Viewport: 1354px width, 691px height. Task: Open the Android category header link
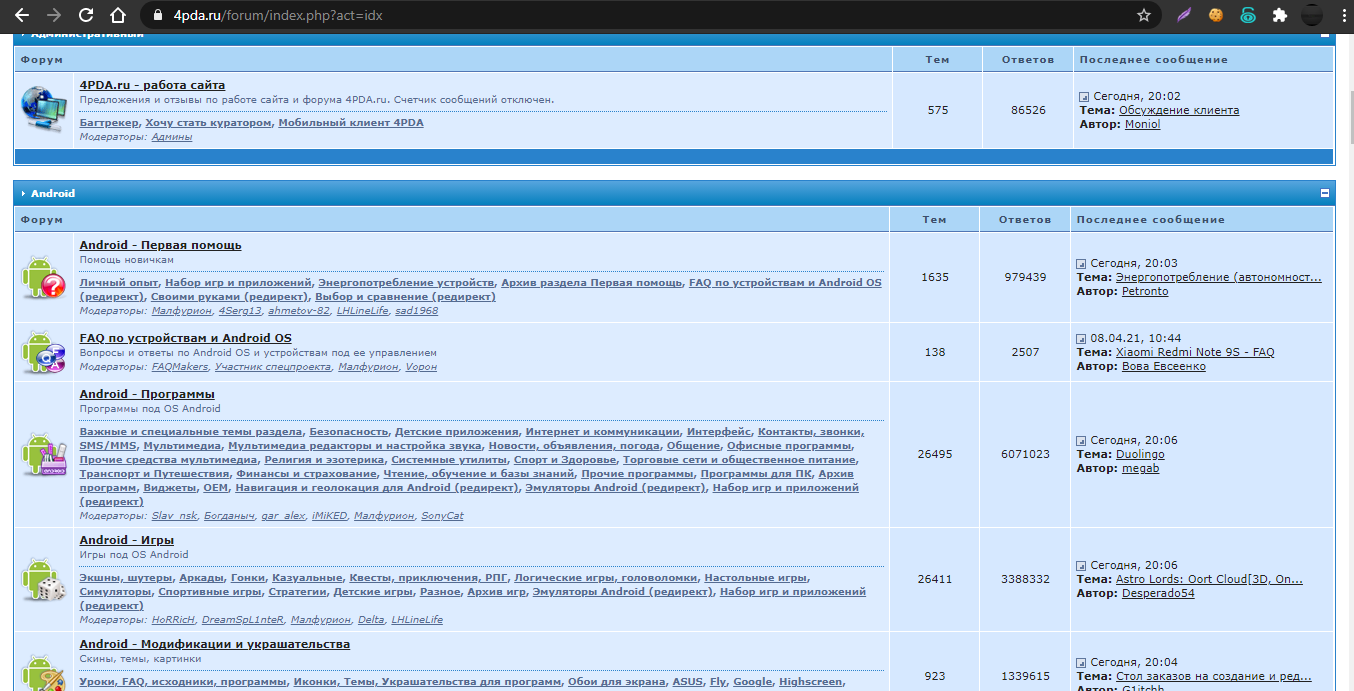coord(53,193)
